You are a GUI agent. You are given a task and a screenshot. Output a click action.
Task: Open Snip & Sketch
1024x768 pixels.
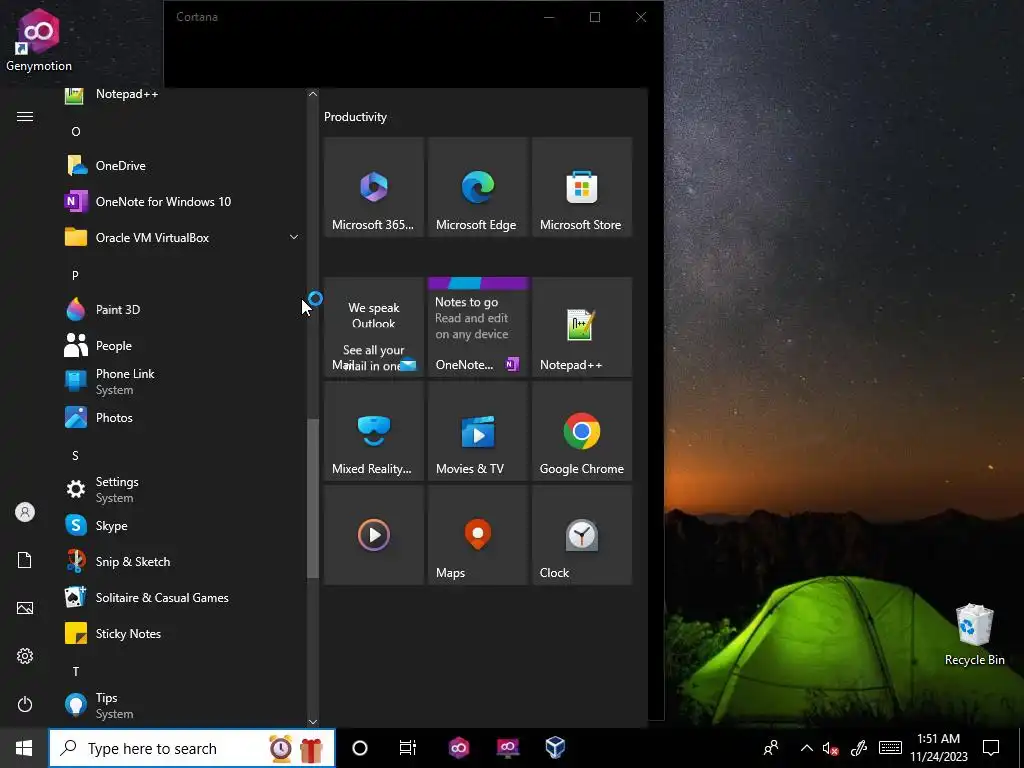point(183,562)
